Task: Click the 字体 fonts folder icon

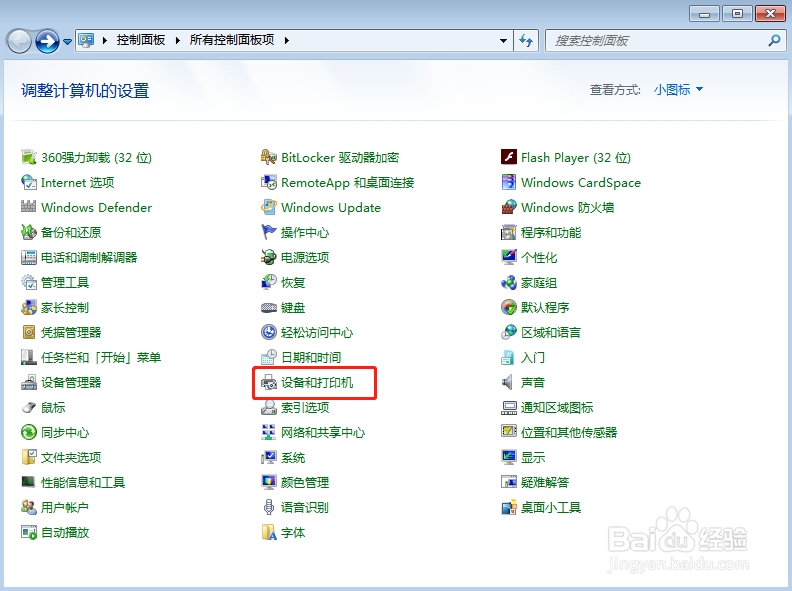Action: pos(269,532)
